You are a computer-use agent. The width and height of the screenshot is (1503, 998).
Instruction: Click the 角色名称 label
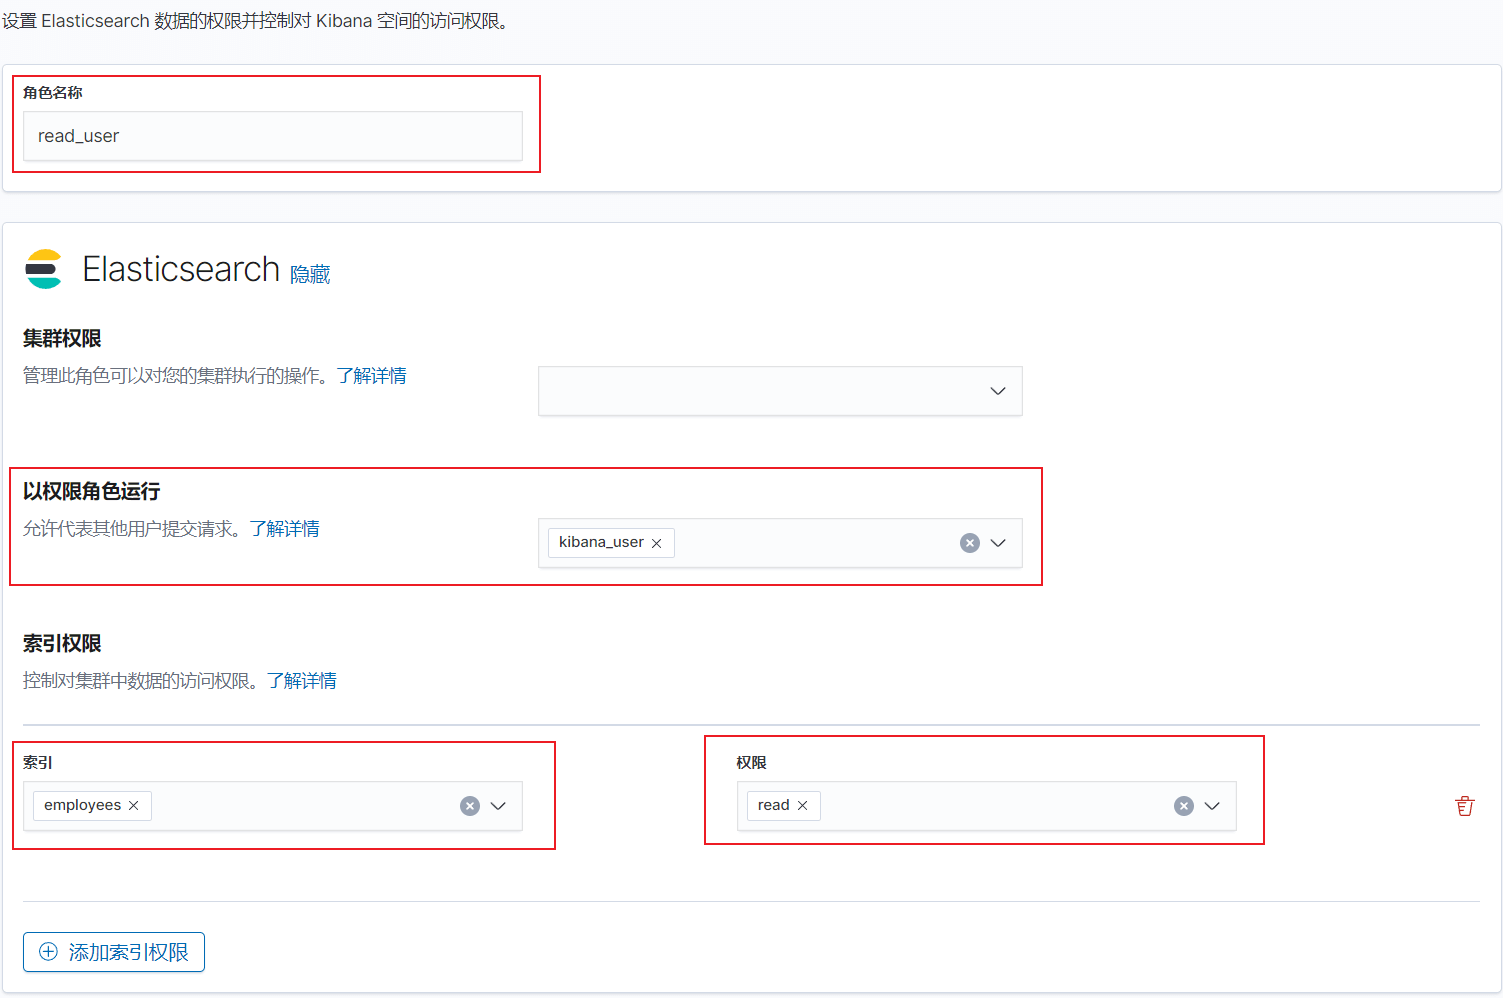tap(53, 93)
